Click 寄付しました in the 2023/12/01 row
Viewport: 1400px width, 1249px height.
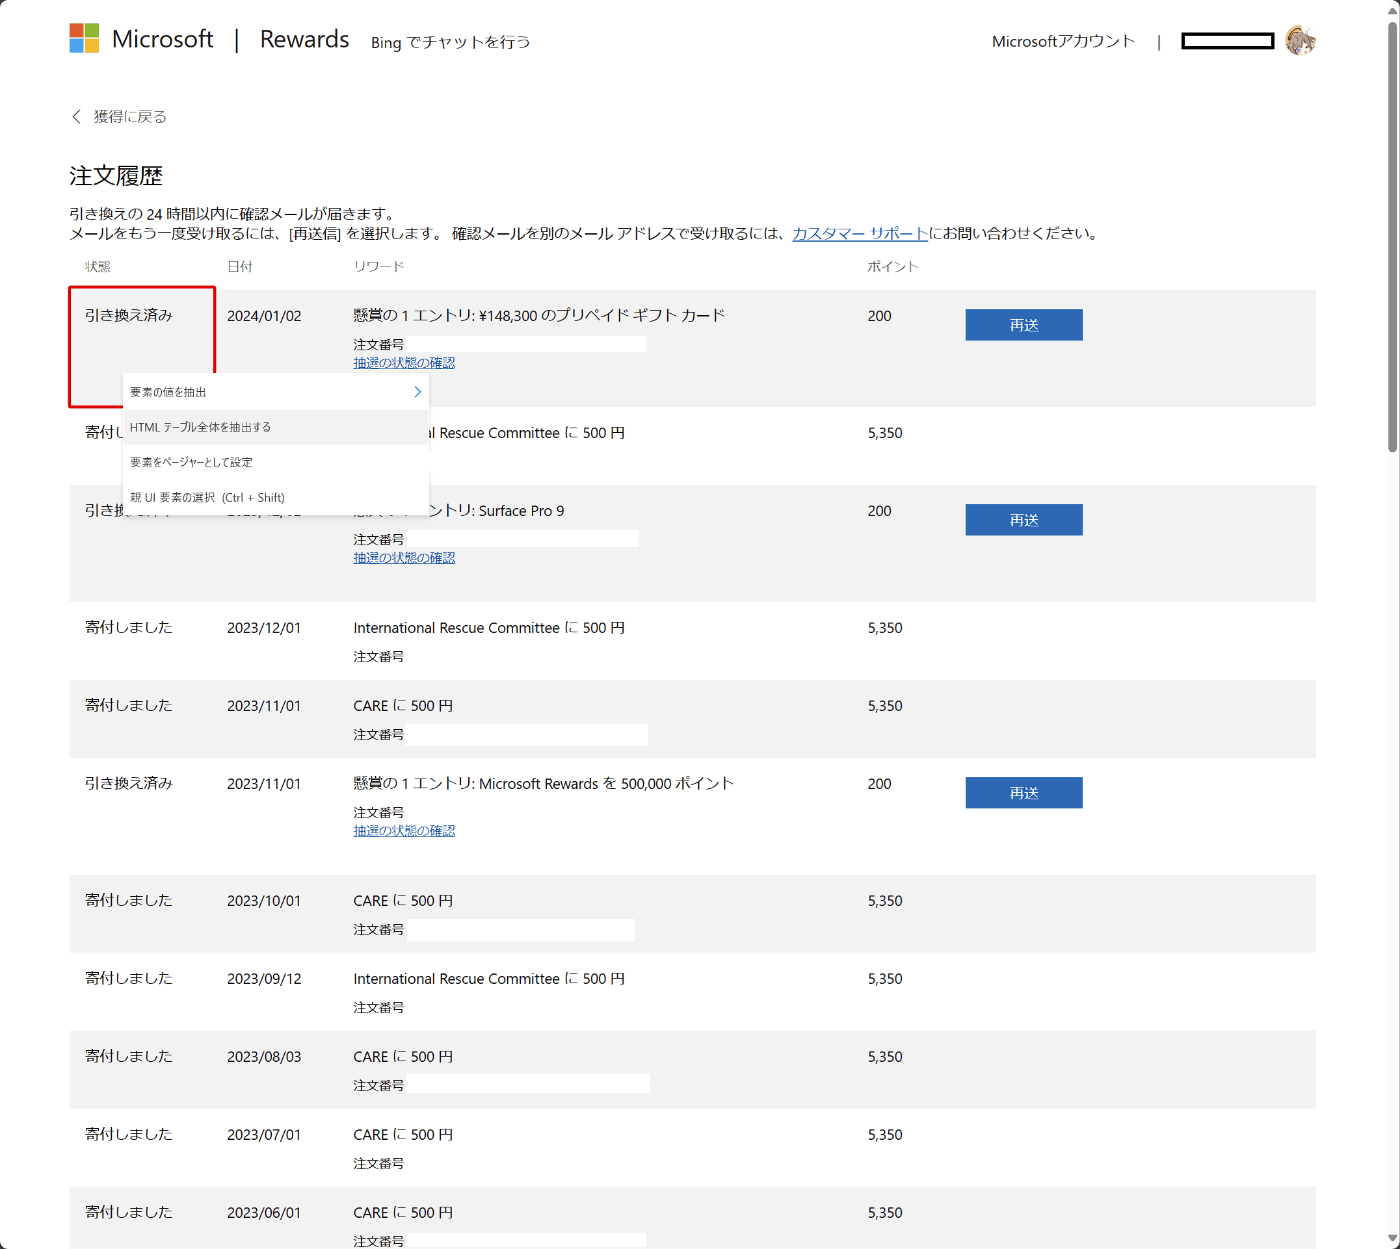(x=129, y=627)
